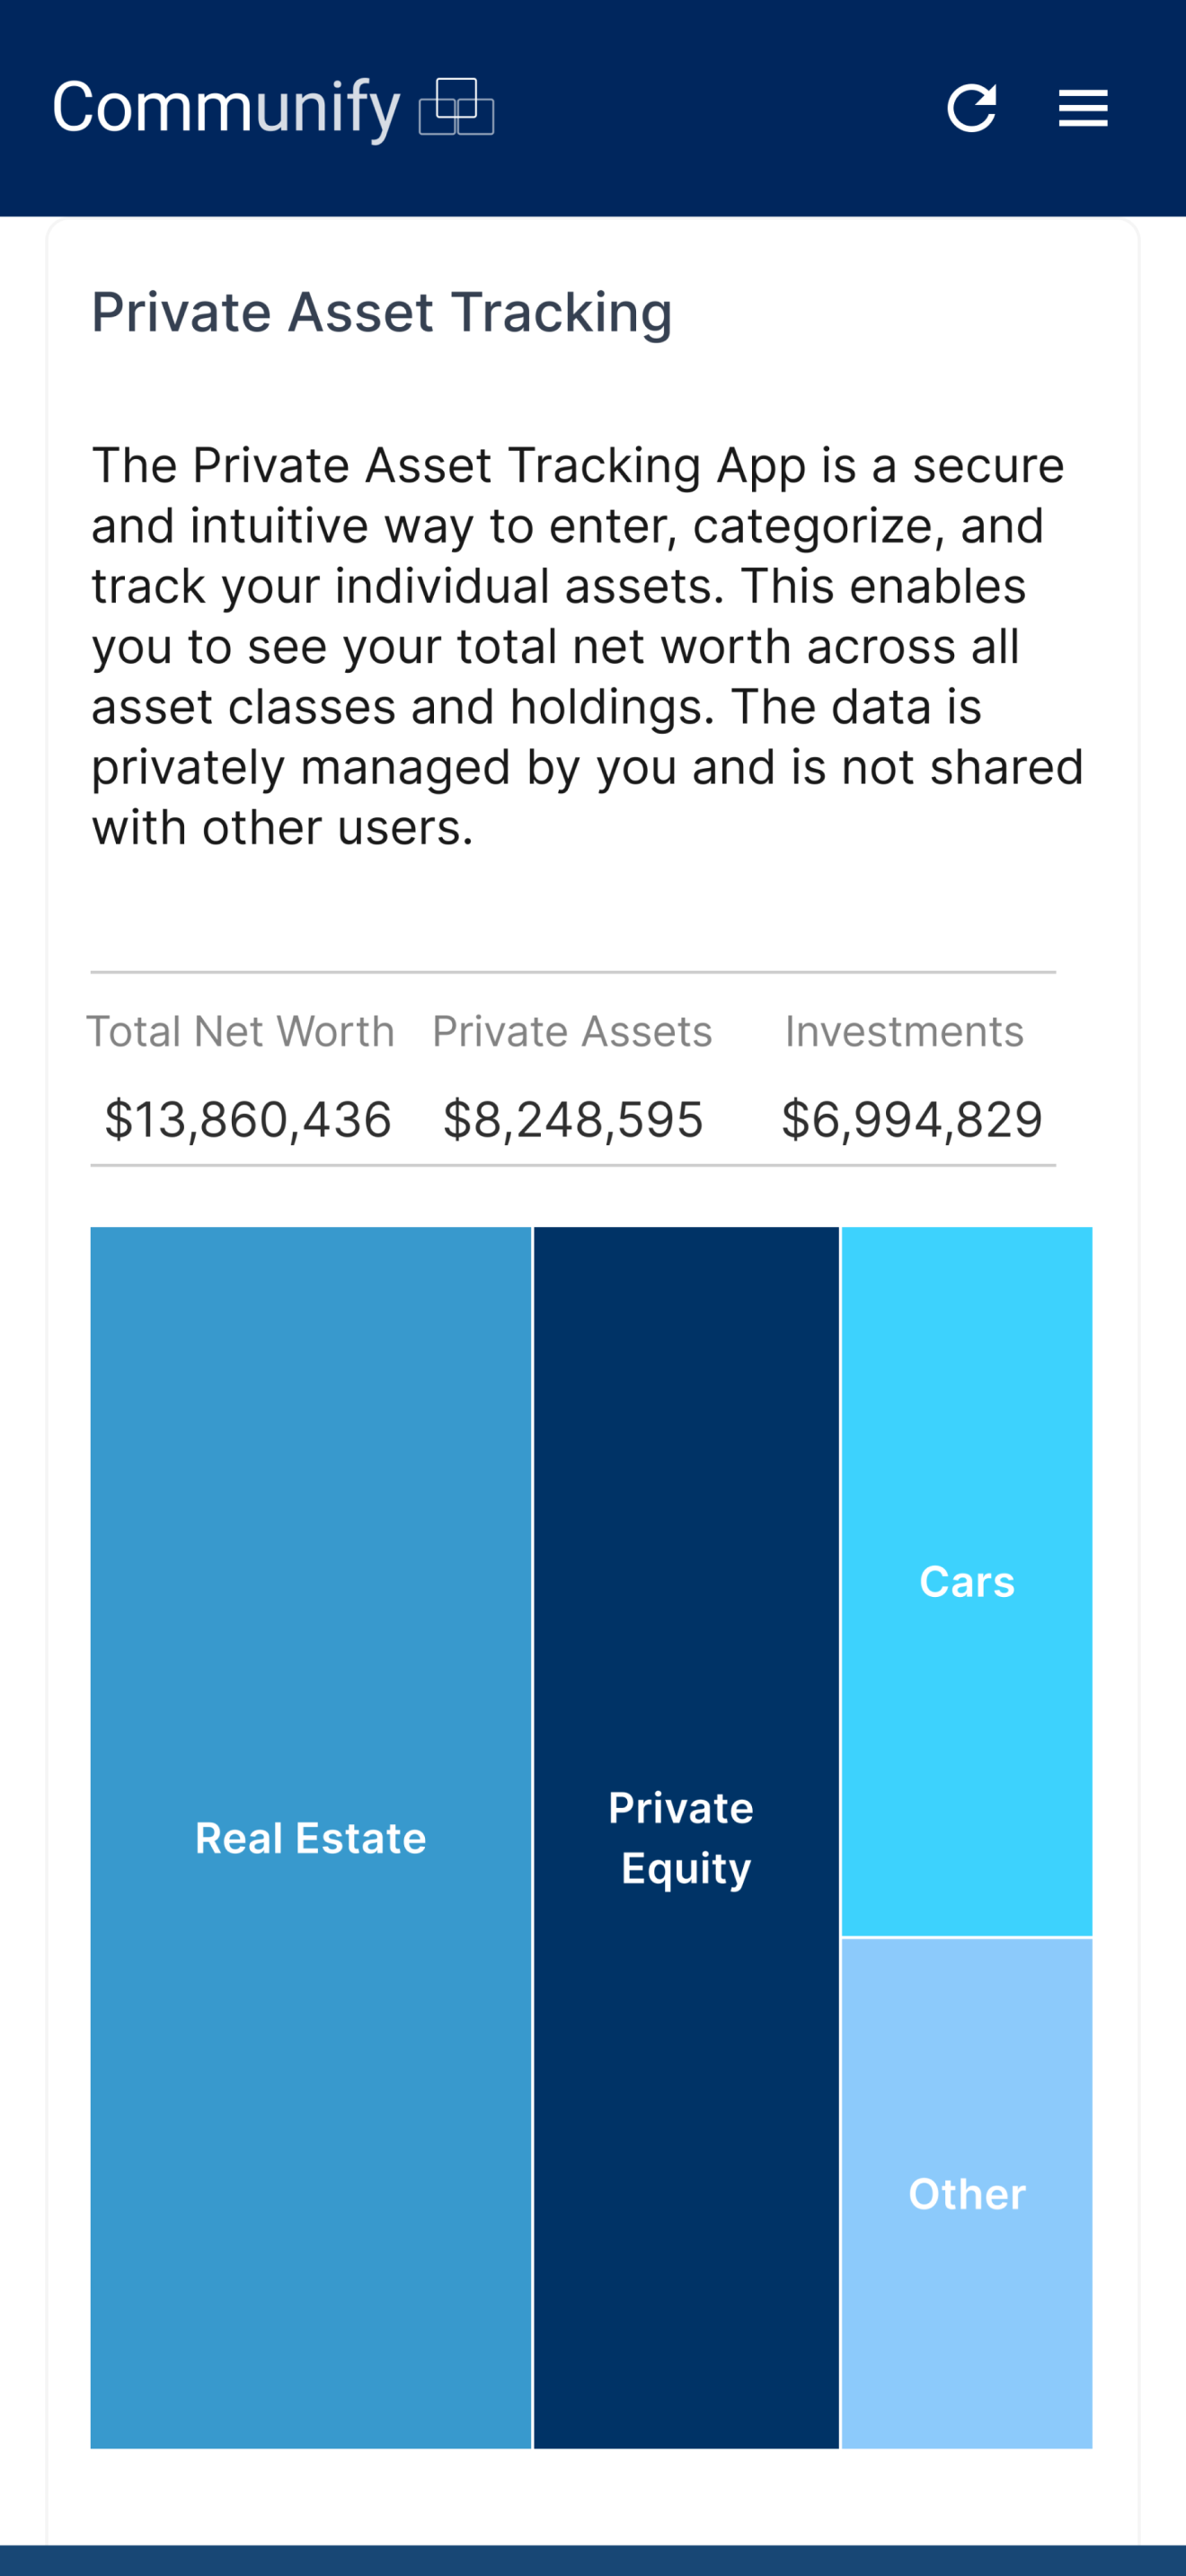Select the Private Equity treemap tile
This screenshot has height=2576, width=1186.
pyautogui.click(x=686, y=1838)
